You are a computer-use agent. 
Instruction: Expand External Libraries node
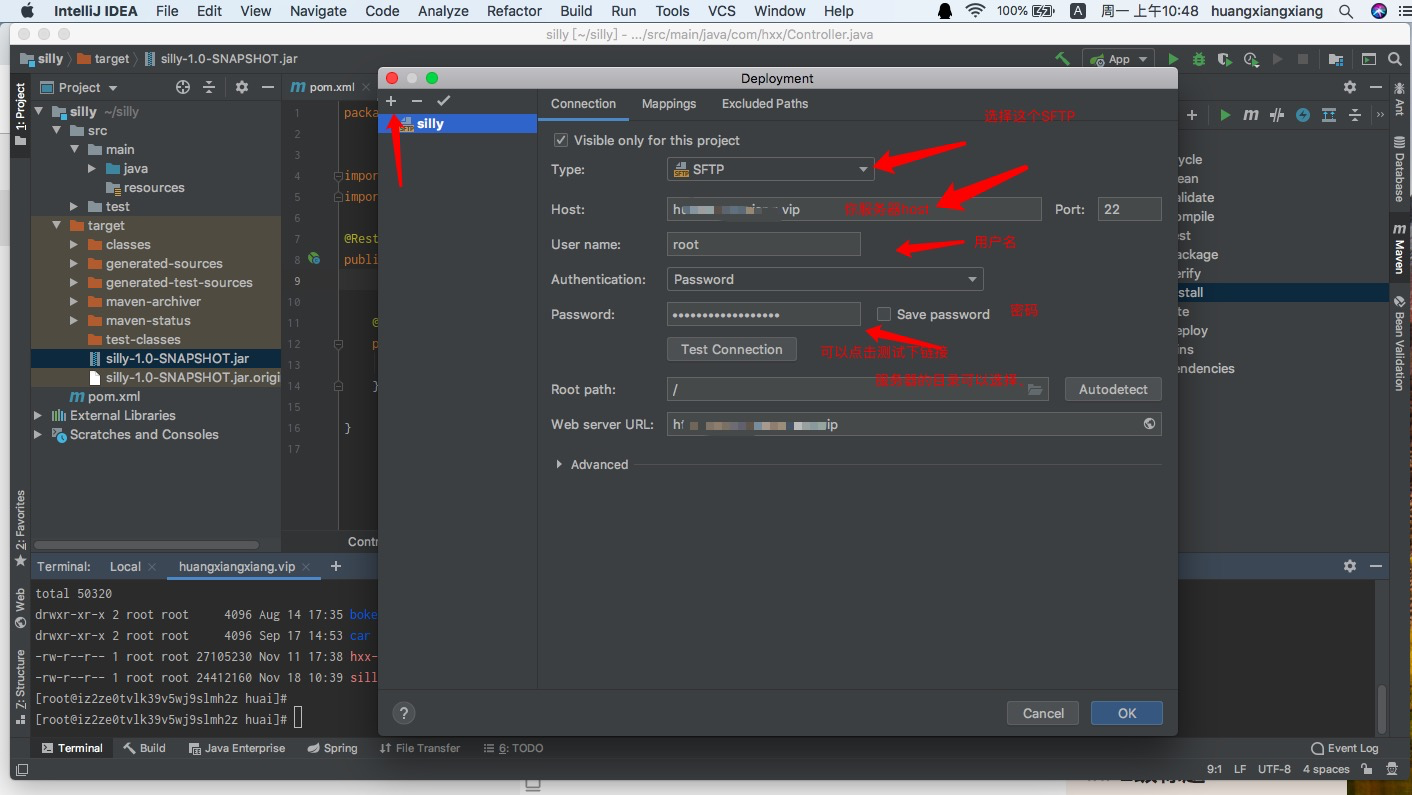(x=38, y=416)
